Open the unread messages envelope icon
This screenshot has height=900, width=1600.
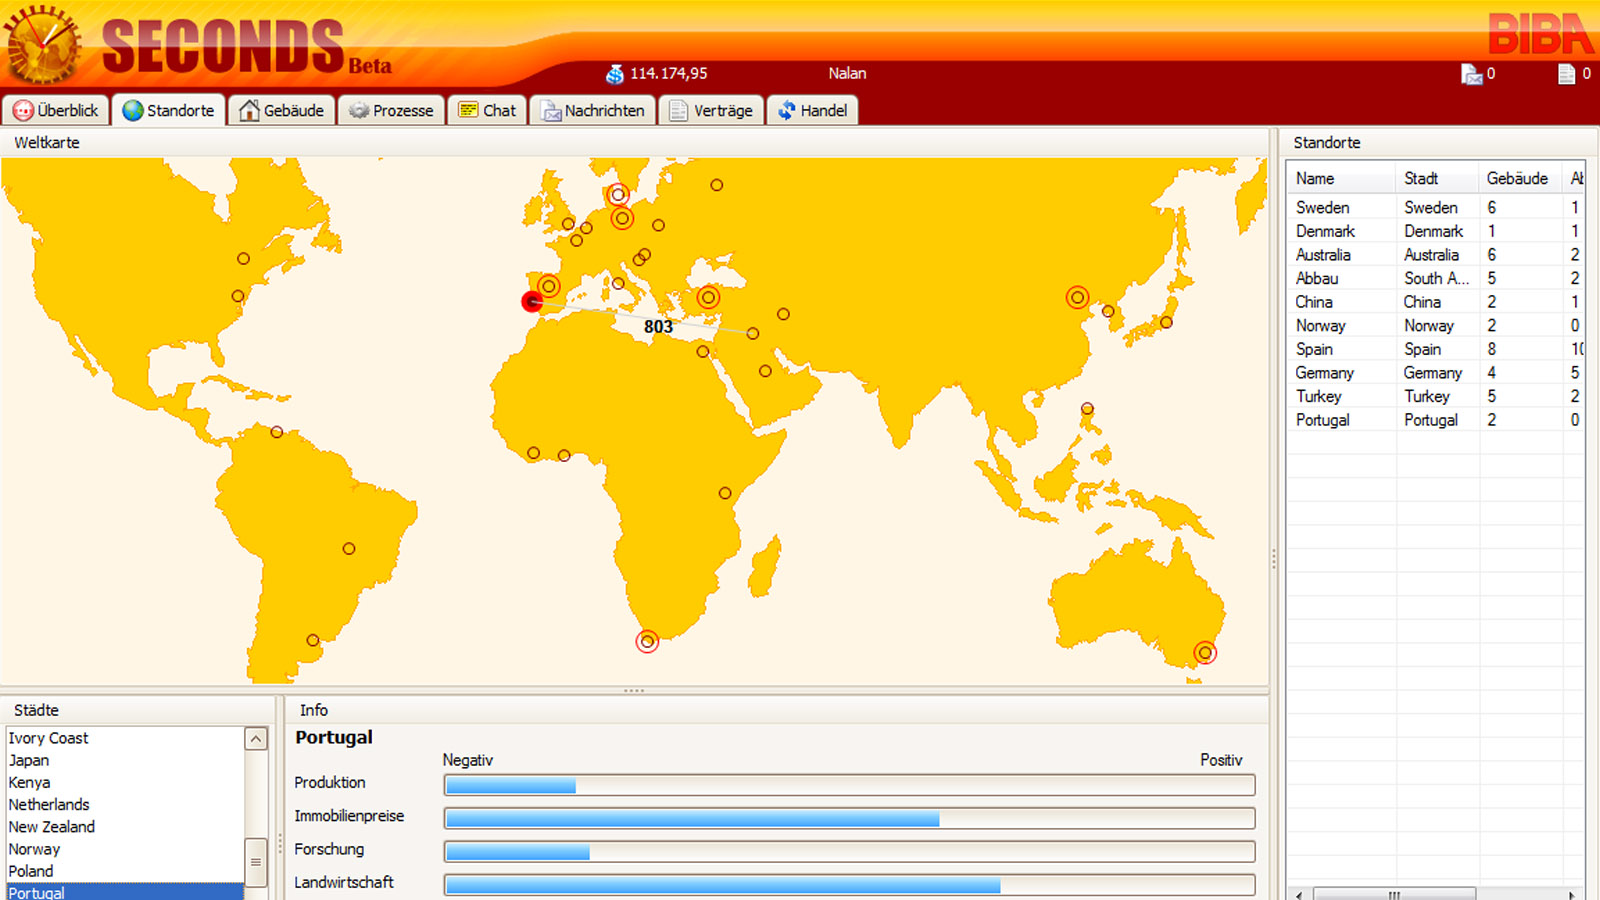[1471, 74]
